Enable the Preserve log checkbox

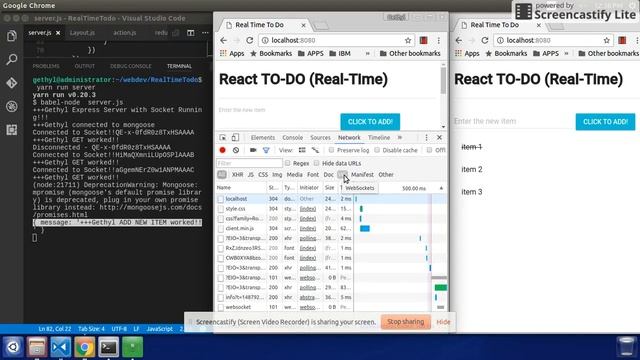coord(331,150)
